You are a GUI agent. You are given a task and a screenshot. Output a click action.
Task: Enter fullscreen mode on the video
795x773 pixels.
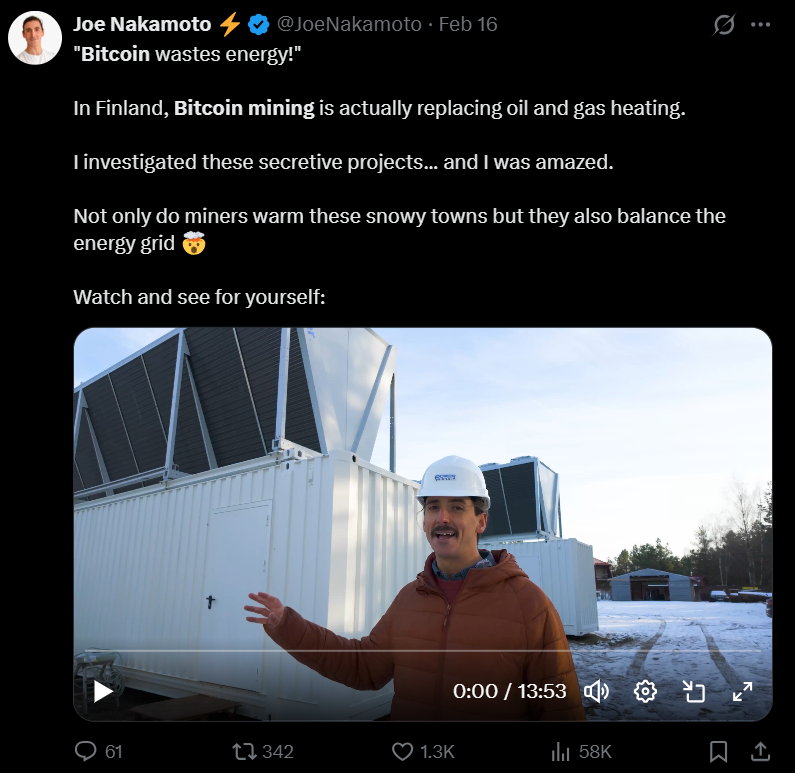[742, 691]
